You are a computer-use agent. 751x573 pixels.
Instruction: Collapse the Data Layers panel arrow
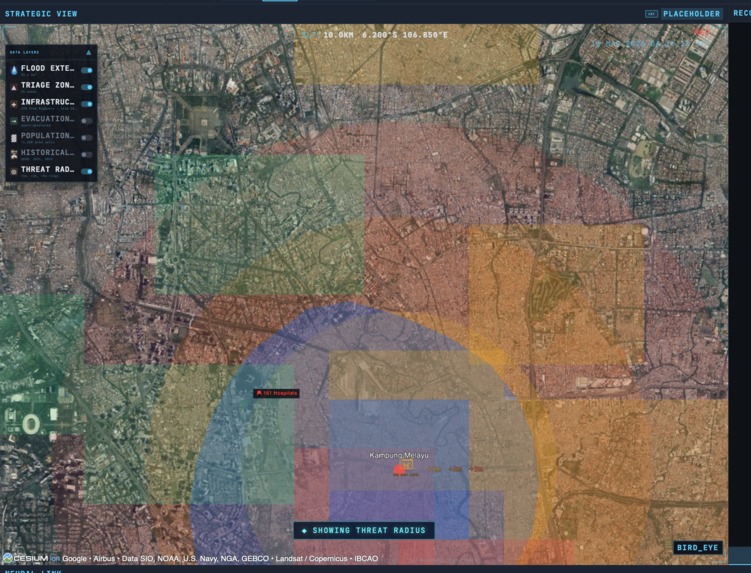click(x=89, y=52)
